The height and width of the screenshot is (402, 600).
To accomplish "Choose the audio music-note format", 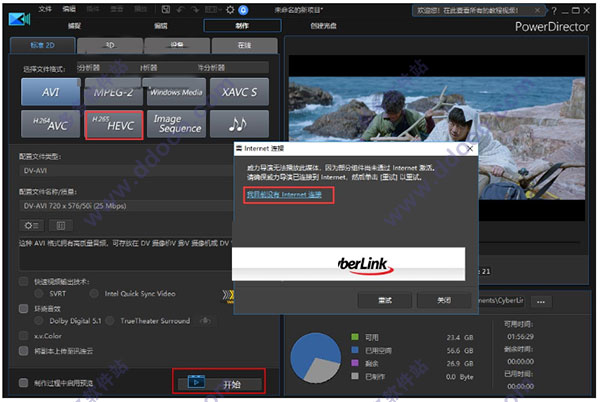I will pos(240,124).
